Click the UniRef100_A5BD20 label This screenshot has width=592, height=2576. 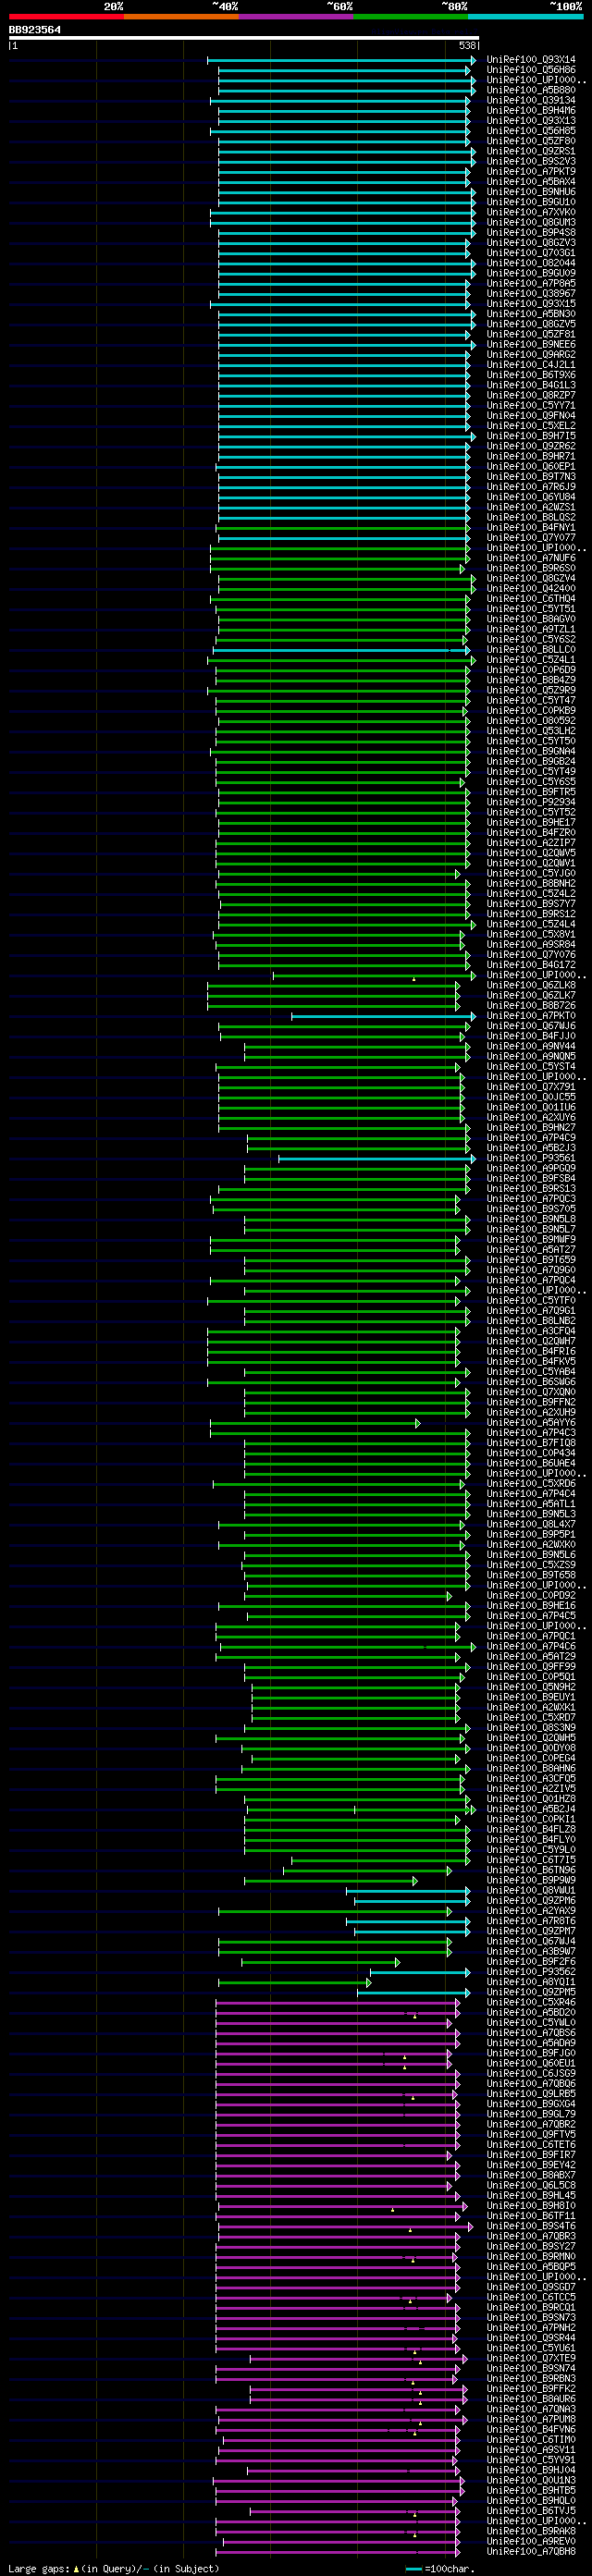point(531,2012)
